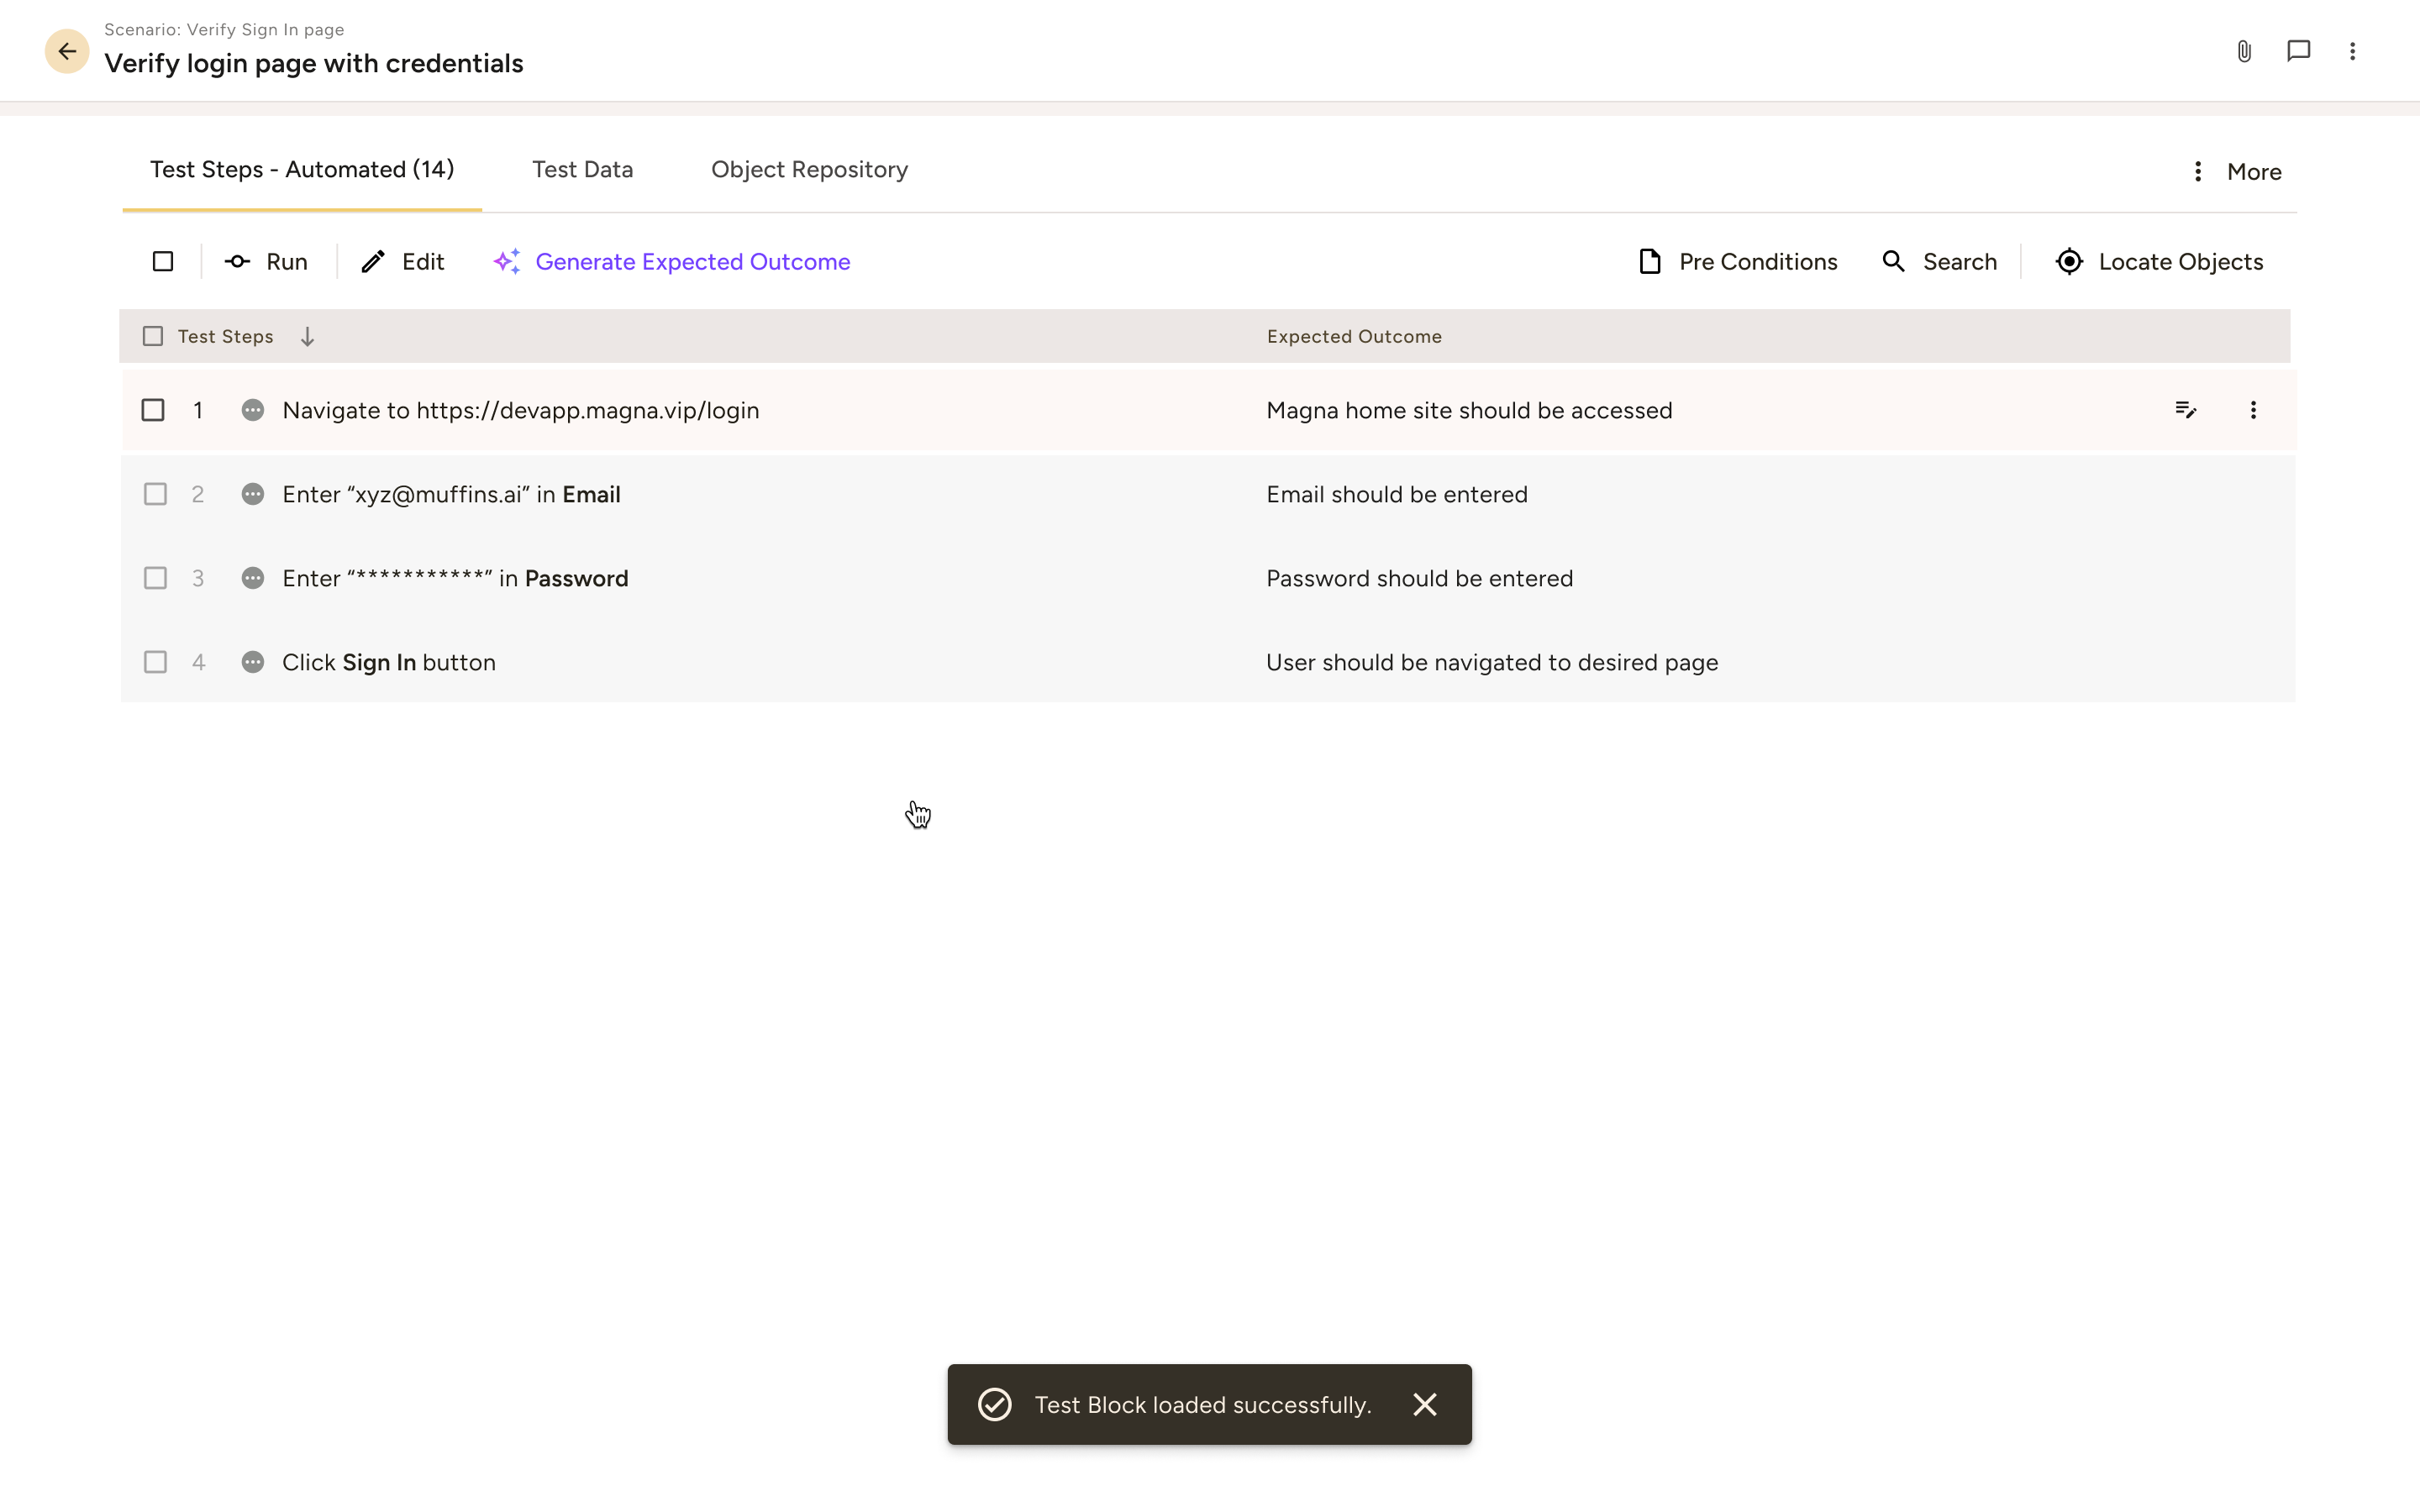Open the top-right three-dot menu
The height and width of the screenshot is (1512, 2420).
click(2353, 50)
